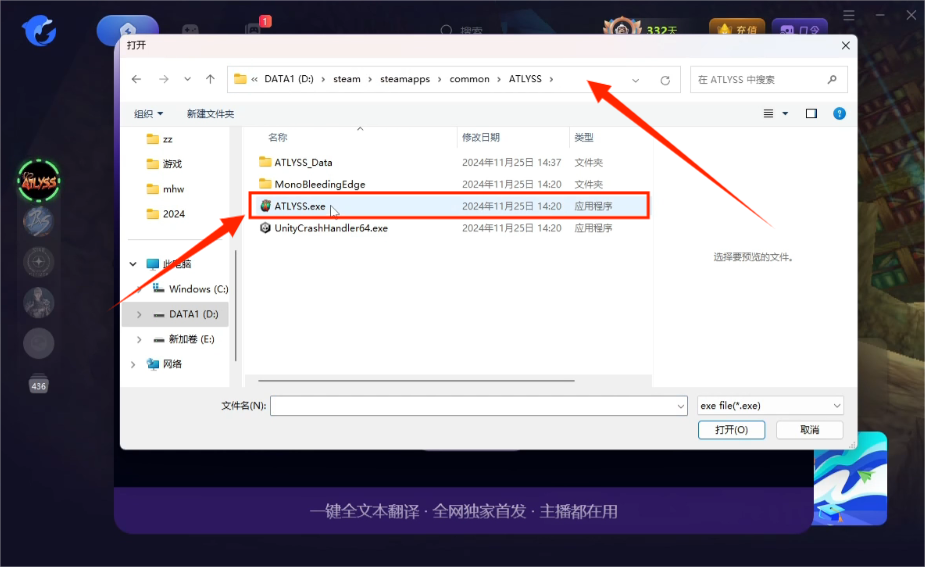Toggle the preview pane
The image size is (925, 567).
click(811, 113)
